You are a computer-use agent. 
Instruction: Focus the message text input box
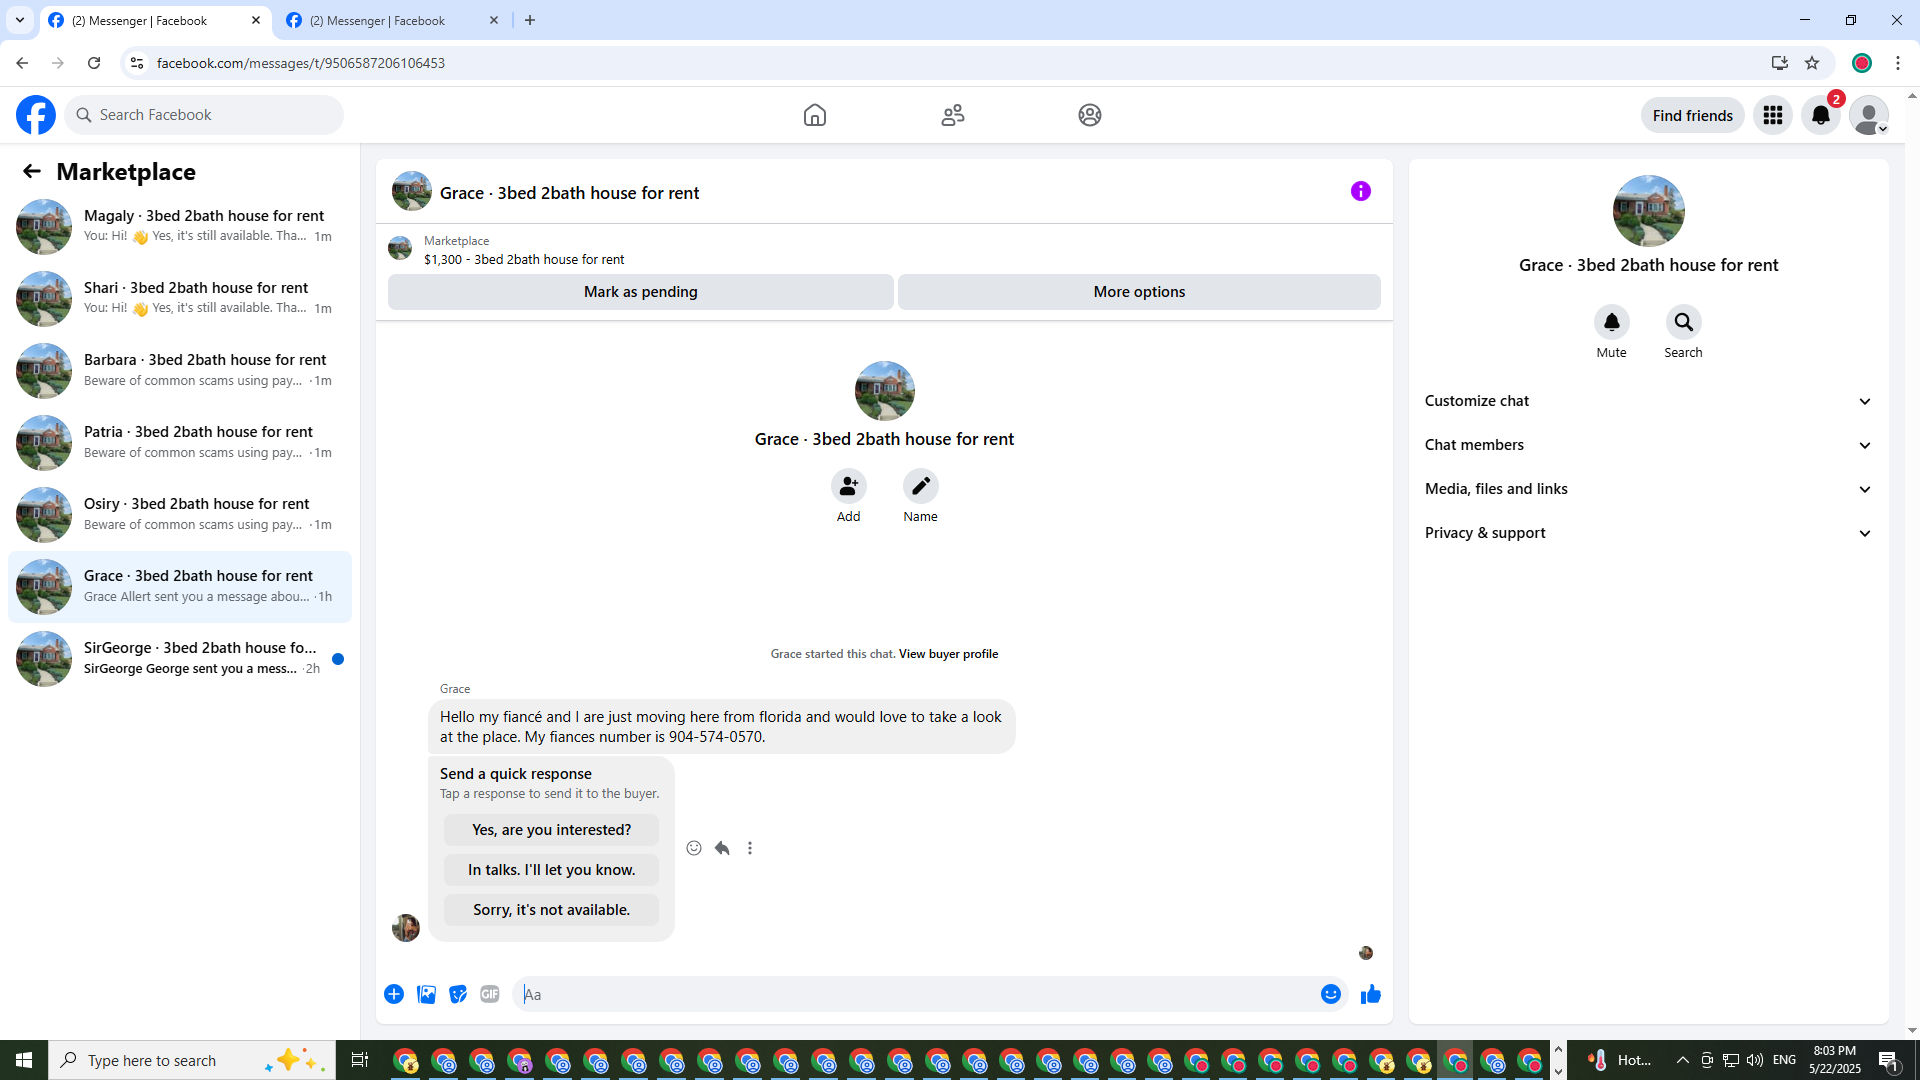pyautogui.click(x=915, y=994)
